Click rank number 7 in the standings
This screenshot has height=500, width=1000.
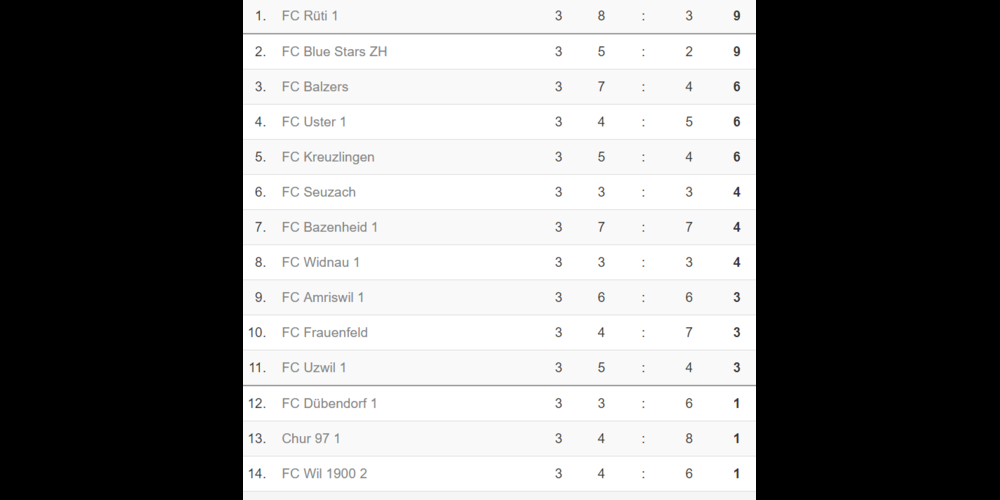[x=260, y=227]
